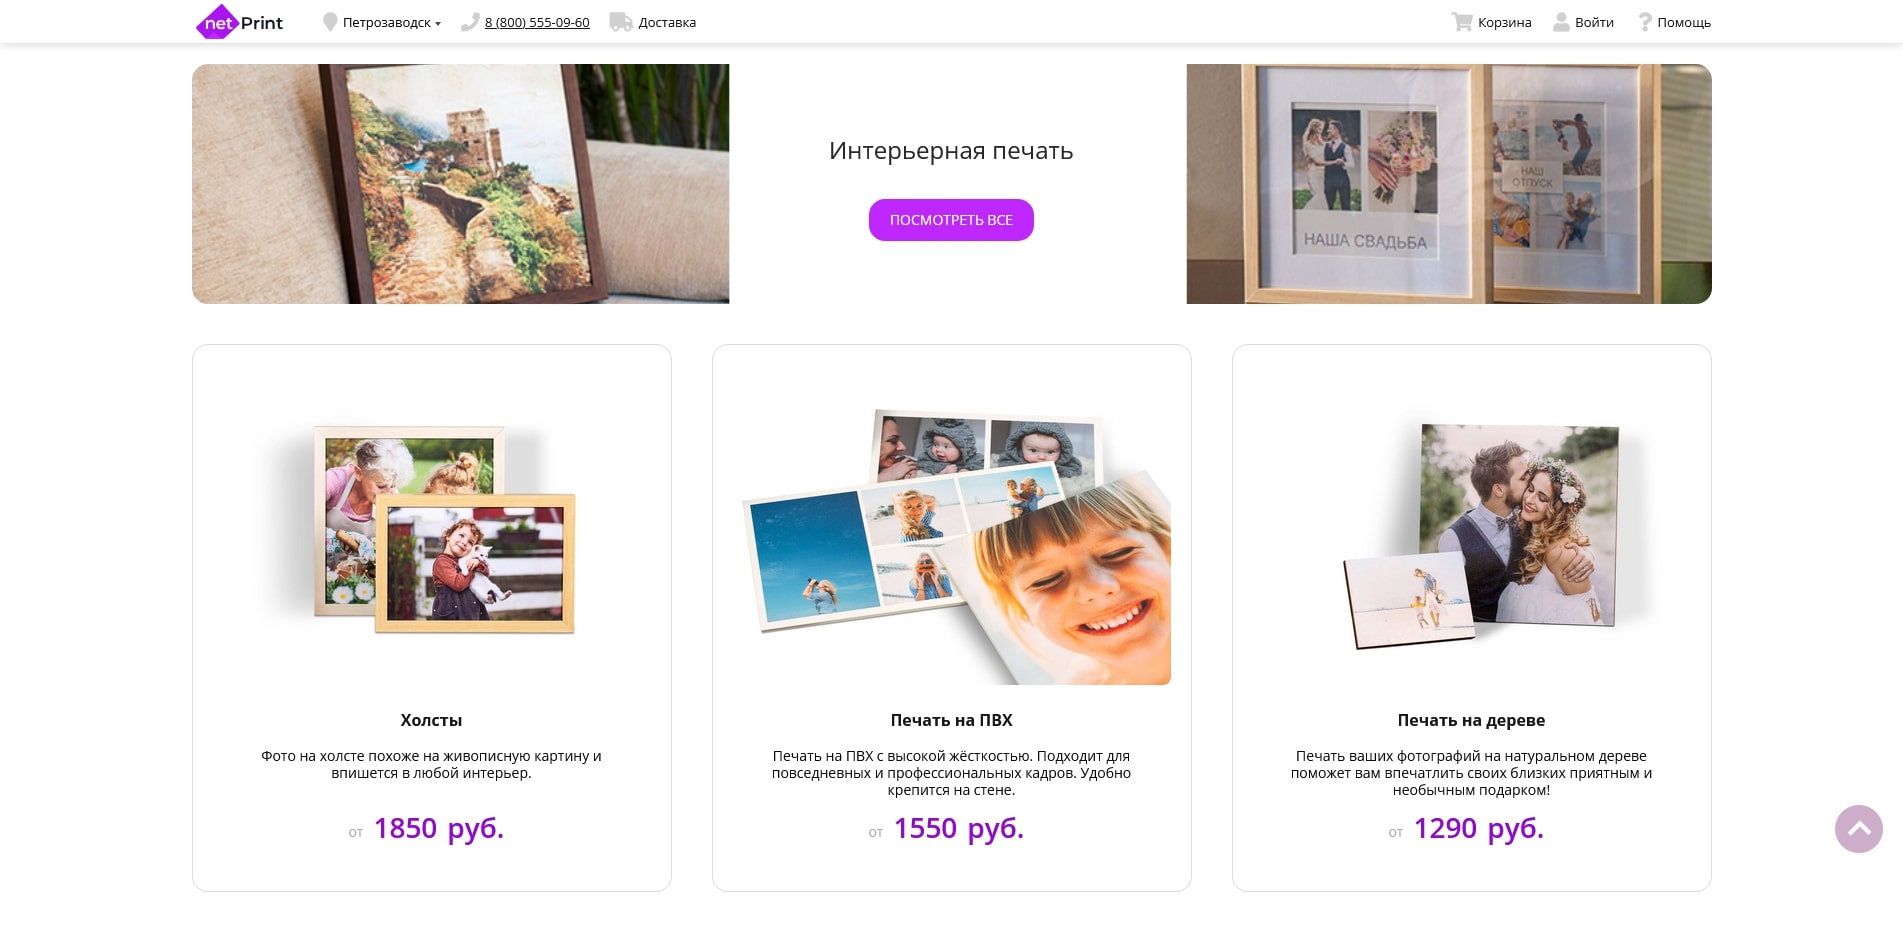Click the location pin icon
The width and height of the screenshot is (1903, 927).
click(x=330, y=22)
